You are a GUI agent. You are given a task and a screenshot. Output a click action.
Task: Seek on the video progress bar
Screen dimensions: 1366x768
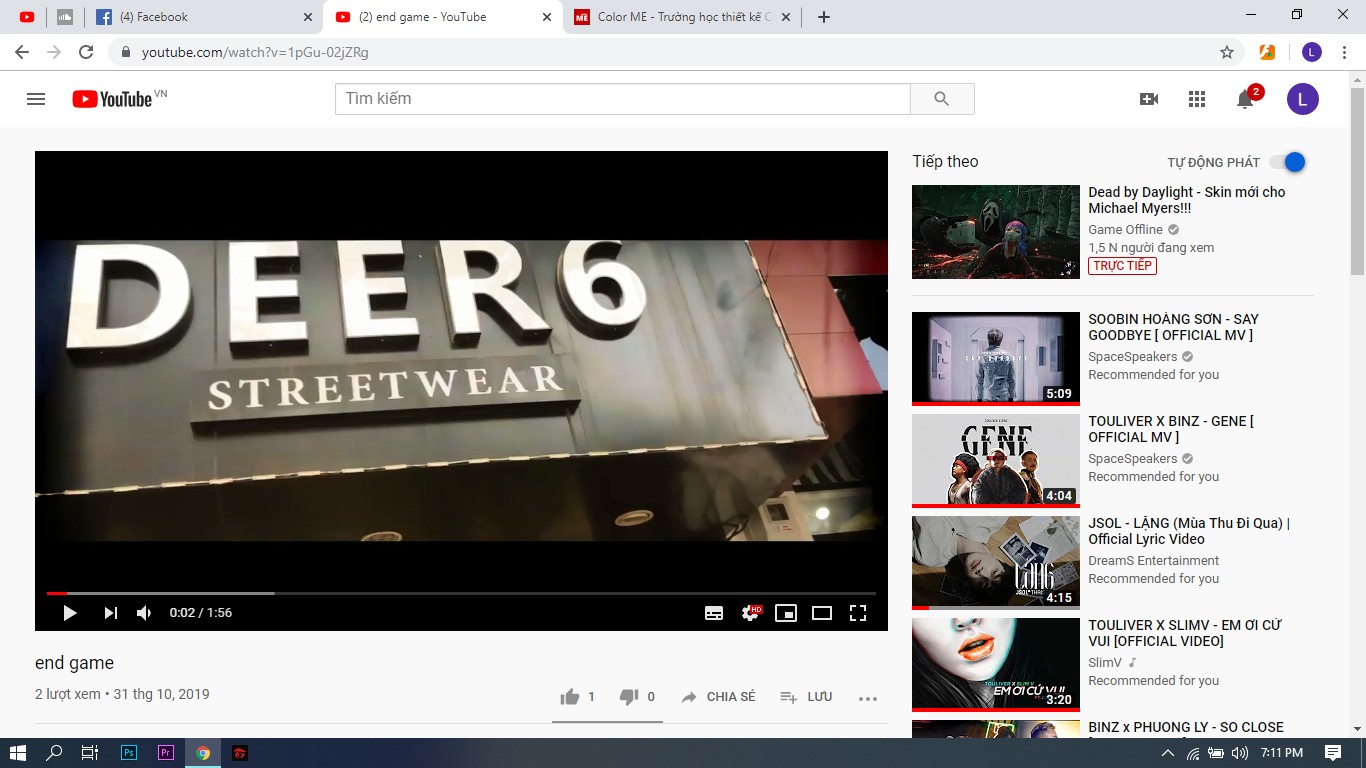pos(461,593)
